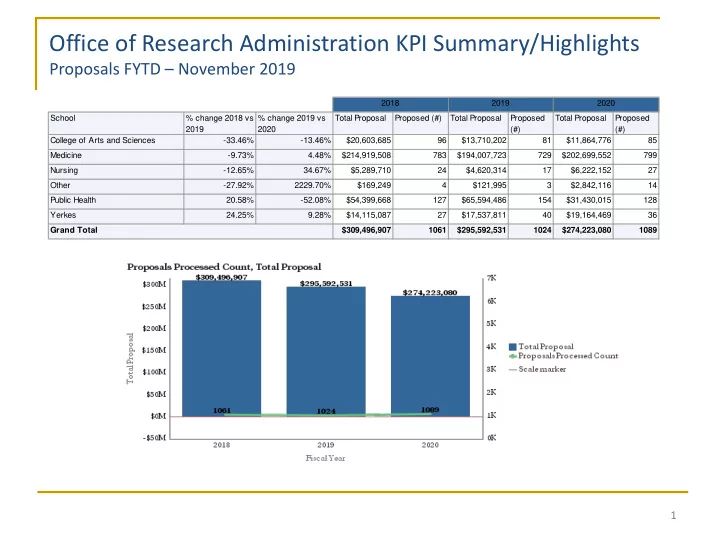Click the -9.73% cell in Medicine row

pos(219,156)
